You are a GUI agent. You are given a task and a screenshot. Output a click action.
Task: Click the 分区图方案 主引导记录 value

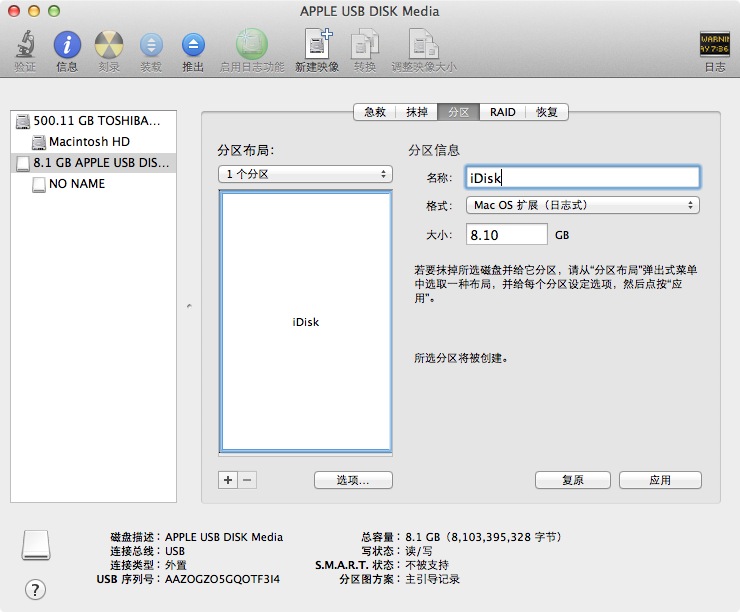[x=432, y=579]
